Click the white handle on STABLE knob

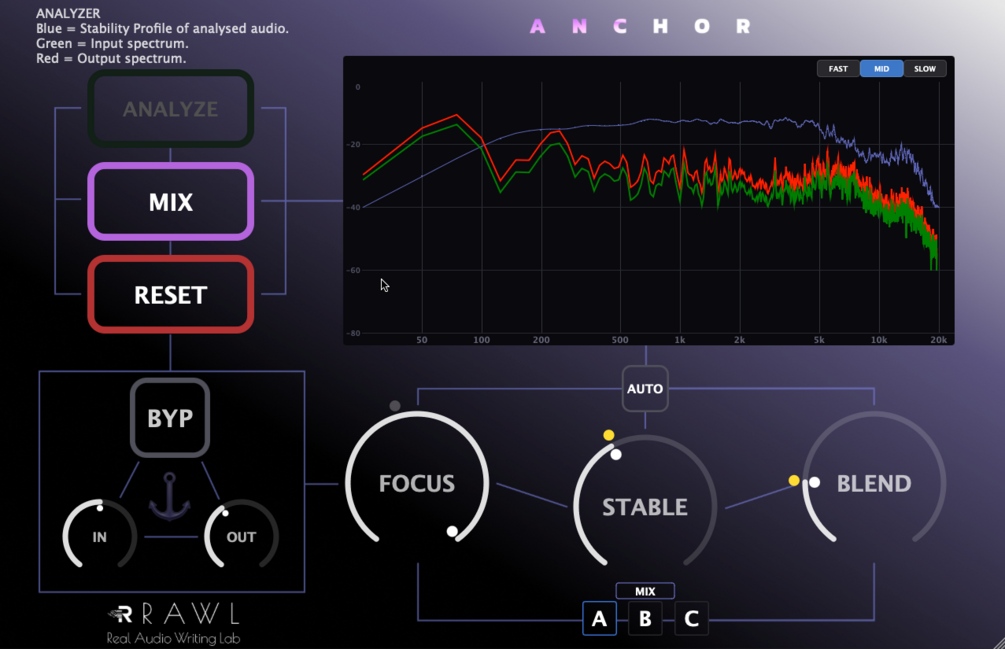click(x=616, y=454)
